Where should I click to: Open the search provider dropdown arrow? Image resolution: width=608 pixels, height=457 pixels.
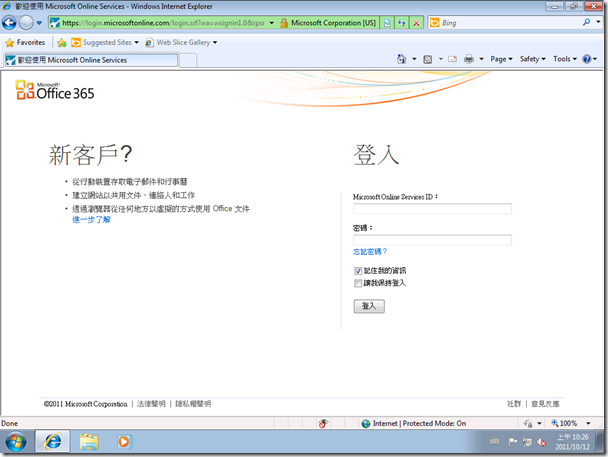(598, 22)
